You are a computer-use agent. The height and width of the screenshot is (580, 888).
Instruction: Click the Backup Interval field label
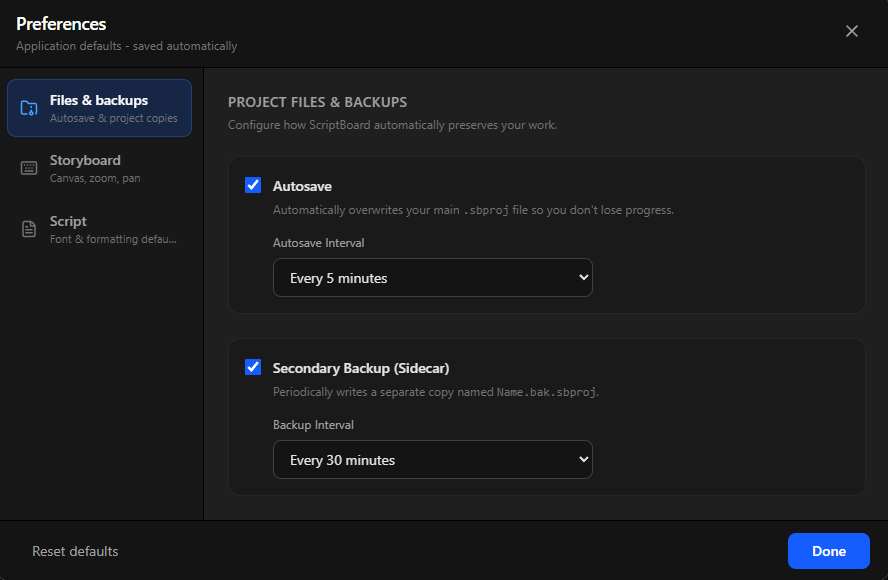(313, 425)
